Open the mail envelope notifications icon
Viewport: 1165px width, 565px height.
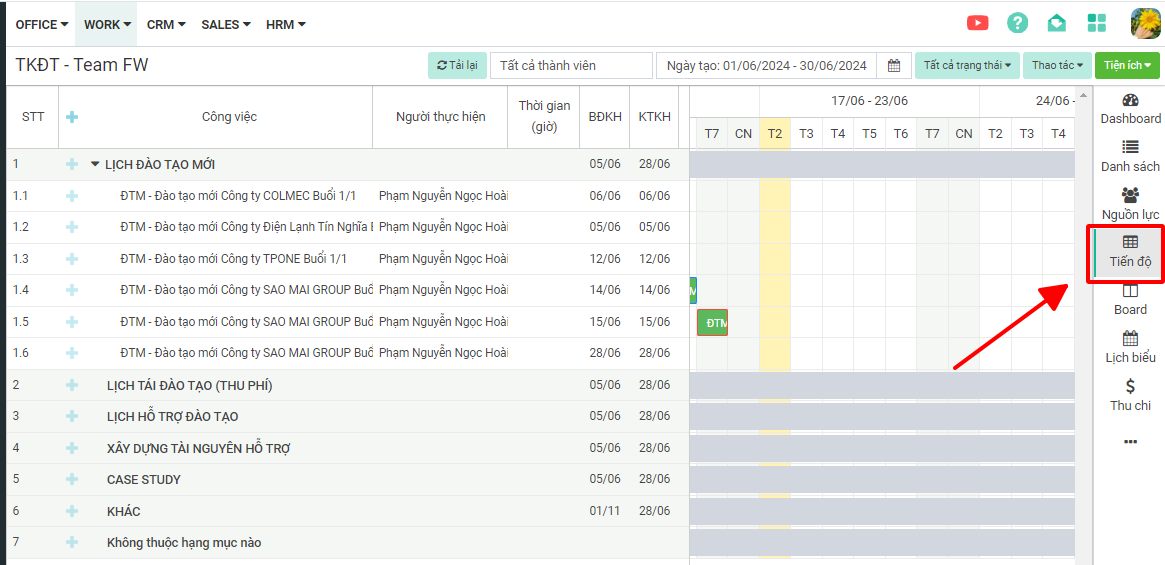(1057, 23)
